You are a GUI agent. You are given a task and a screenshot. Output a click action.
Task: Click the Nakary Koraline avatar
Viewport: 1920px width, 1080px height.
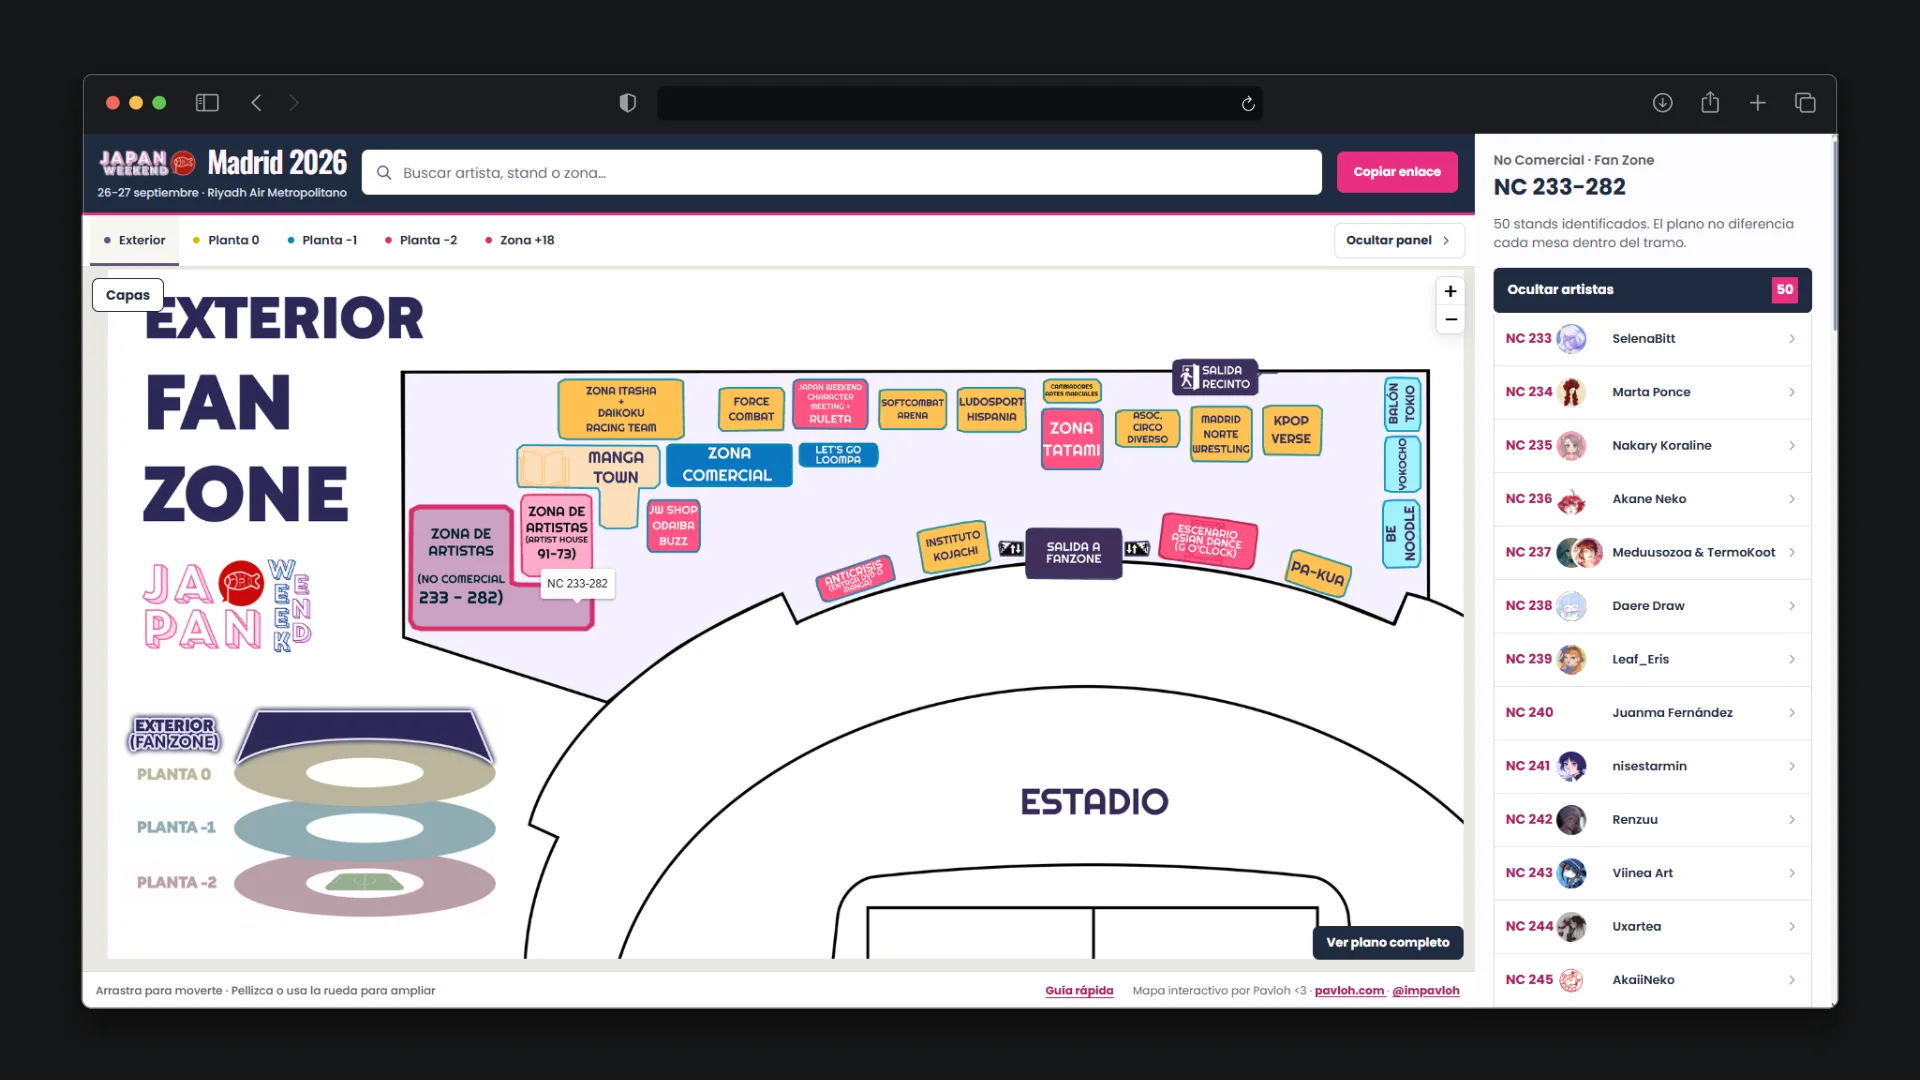click(1571, 446)
